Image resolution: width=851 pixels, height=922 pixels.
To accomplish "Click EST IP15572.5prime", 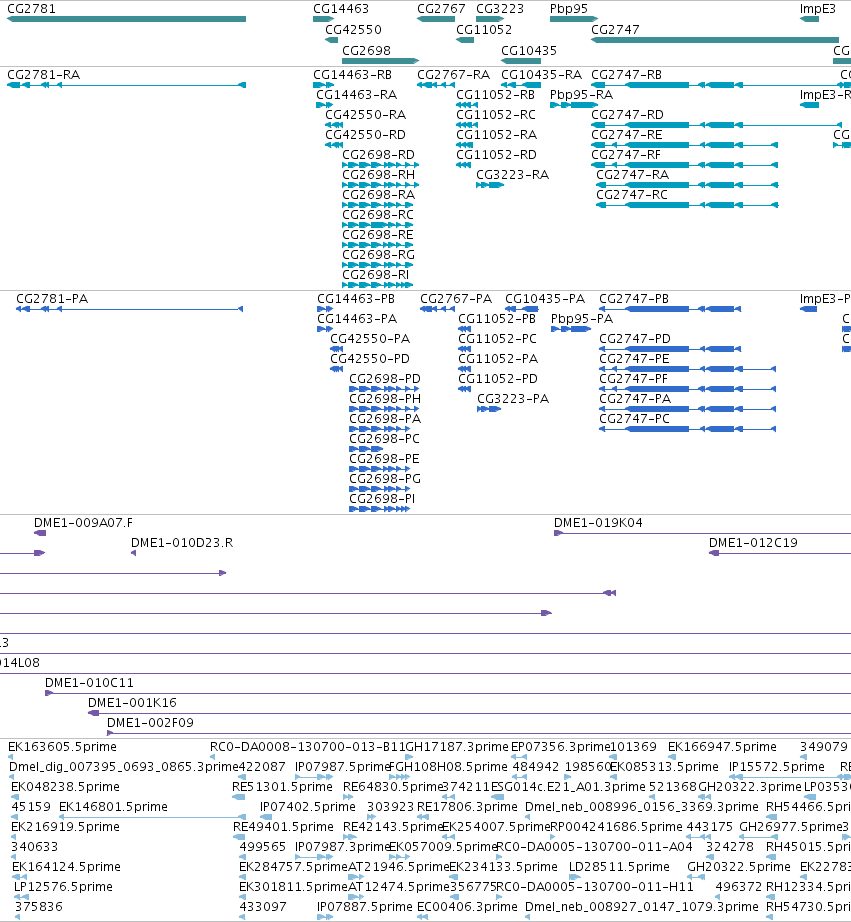I will coord(777,767).
